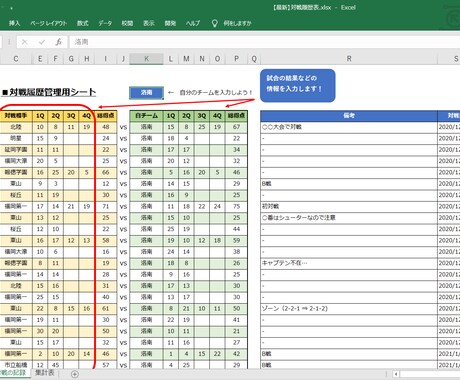Screen dimensions: 460x380
Task: Click the horizontal scrollbar left arrow
Action: [396, 374]
